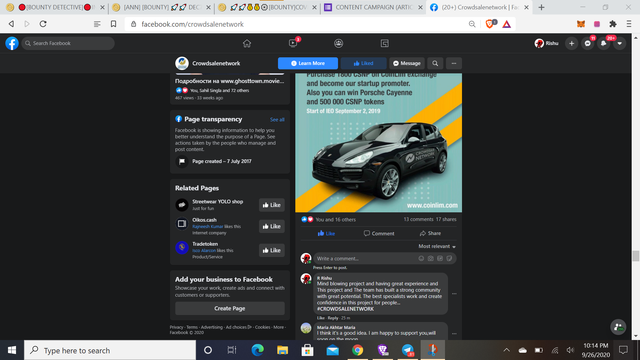
Task: Expand the account dropdown arrow
Action: point(620,43)
